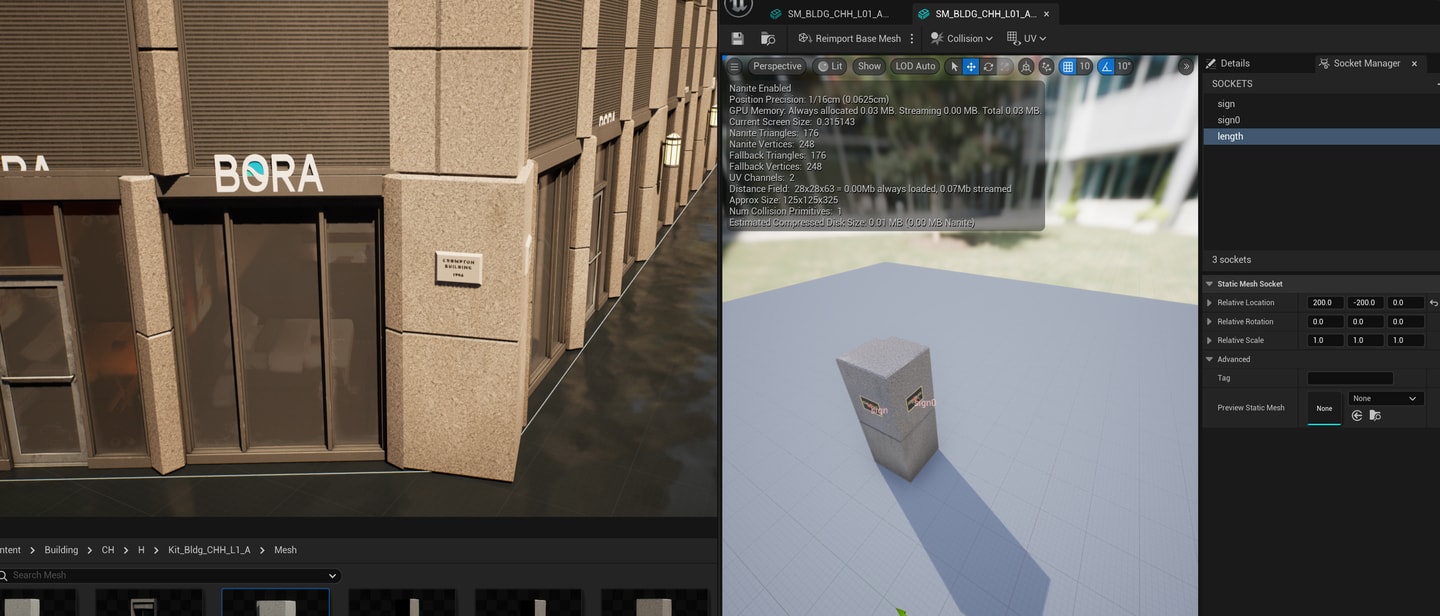Collapse the Advanced section

point(1209,359)
